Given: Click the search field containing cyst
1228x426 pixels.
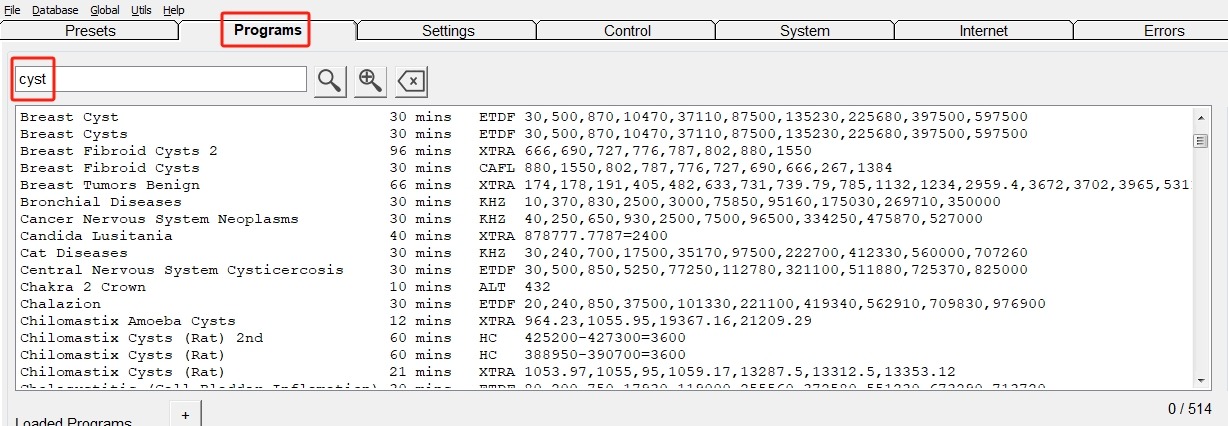Looking at the screenshot, I should pos(160,79).
